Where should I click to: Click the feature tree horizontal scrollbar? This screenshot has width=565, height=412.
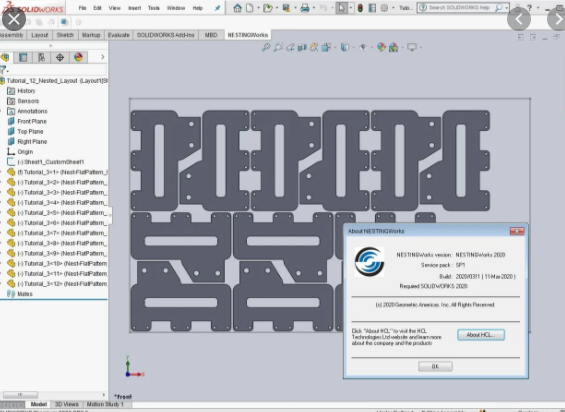click(x=20, y=395)
